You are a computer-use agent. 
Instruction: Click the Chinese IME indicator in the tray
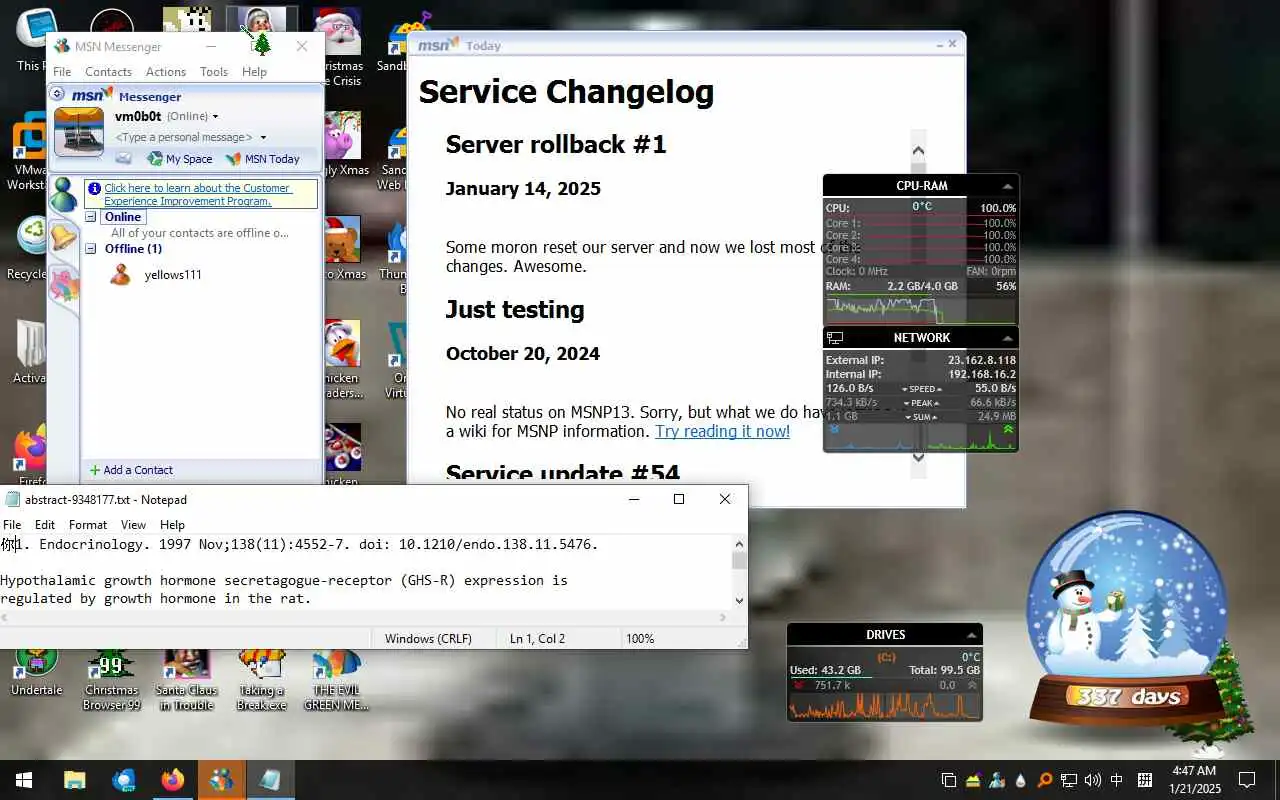click(x=1117, y=780)
